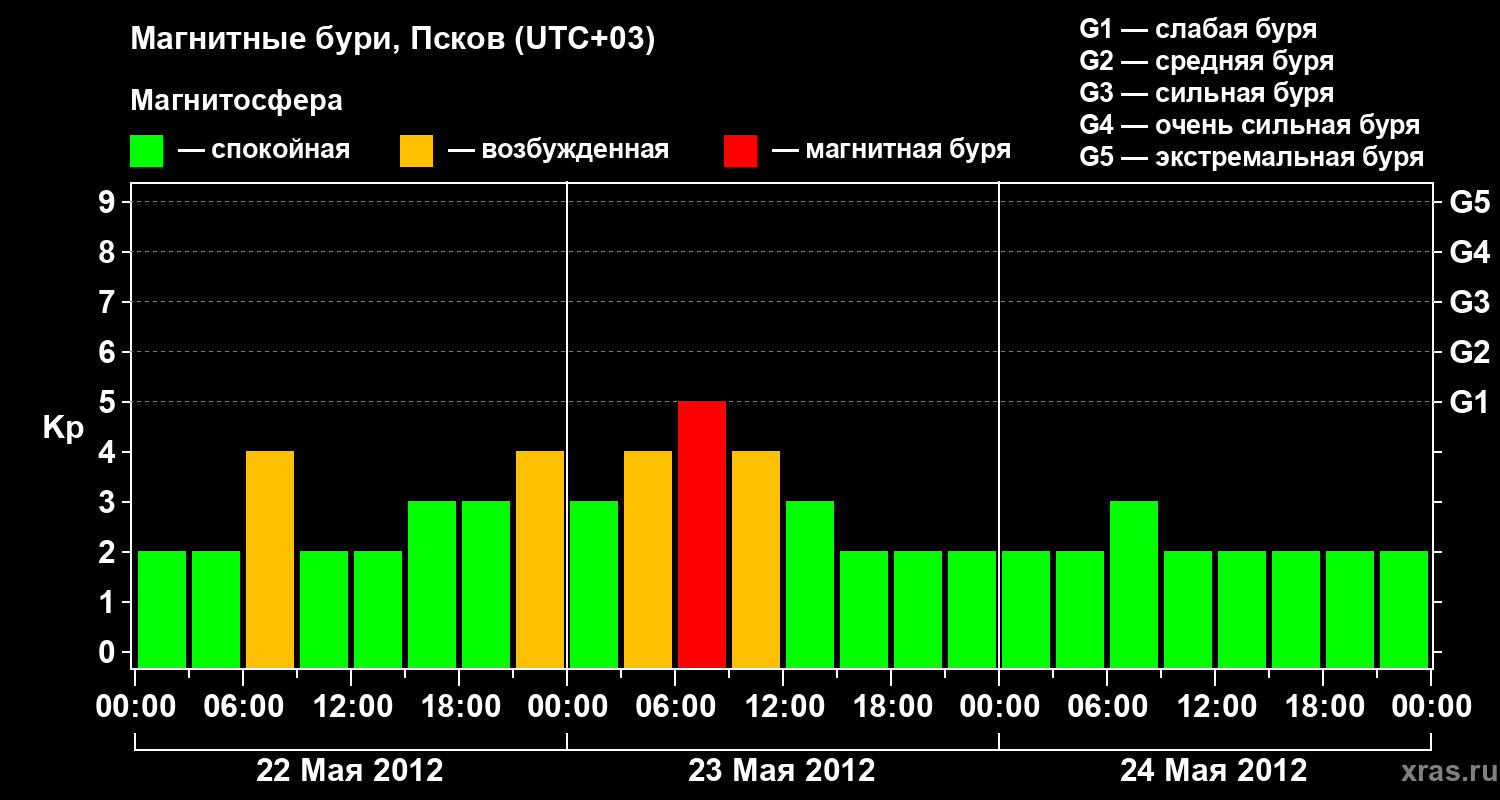Click the 'Kp' axis title
The image size is (1500, 800).
click(63, 427)
